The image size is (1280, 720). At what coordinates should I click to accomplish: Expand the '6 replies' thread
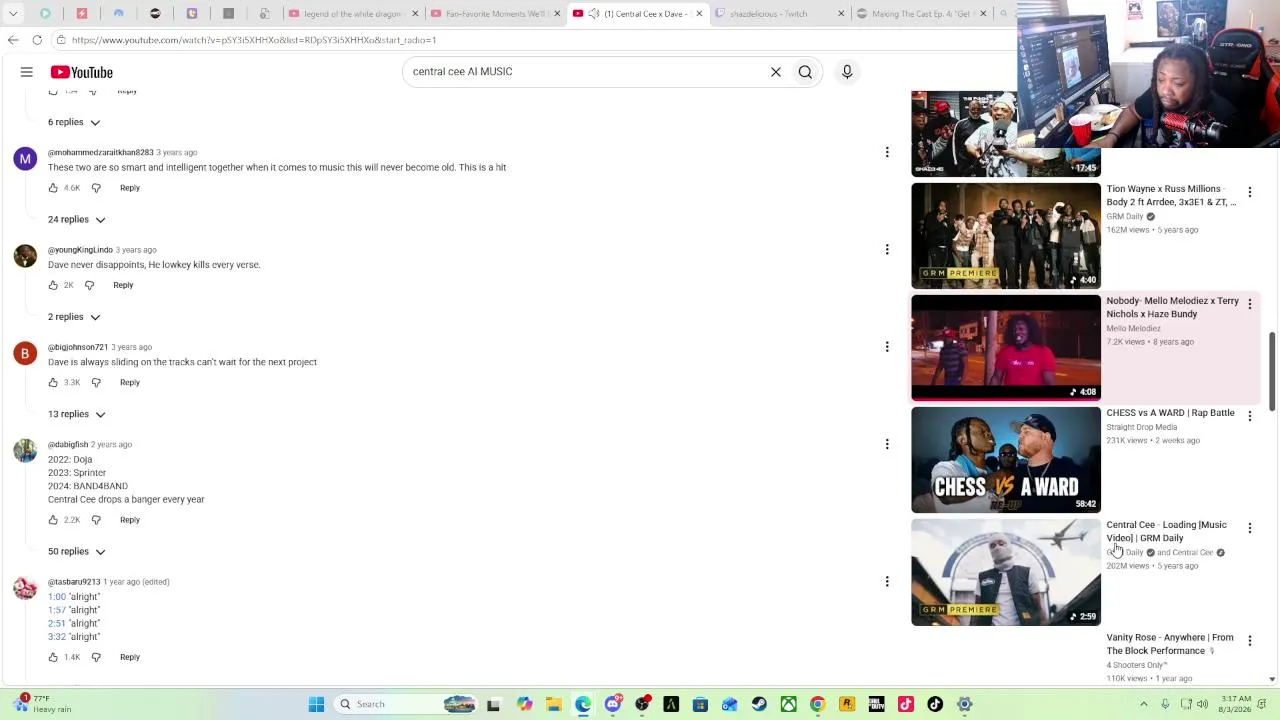click(74, 122)
